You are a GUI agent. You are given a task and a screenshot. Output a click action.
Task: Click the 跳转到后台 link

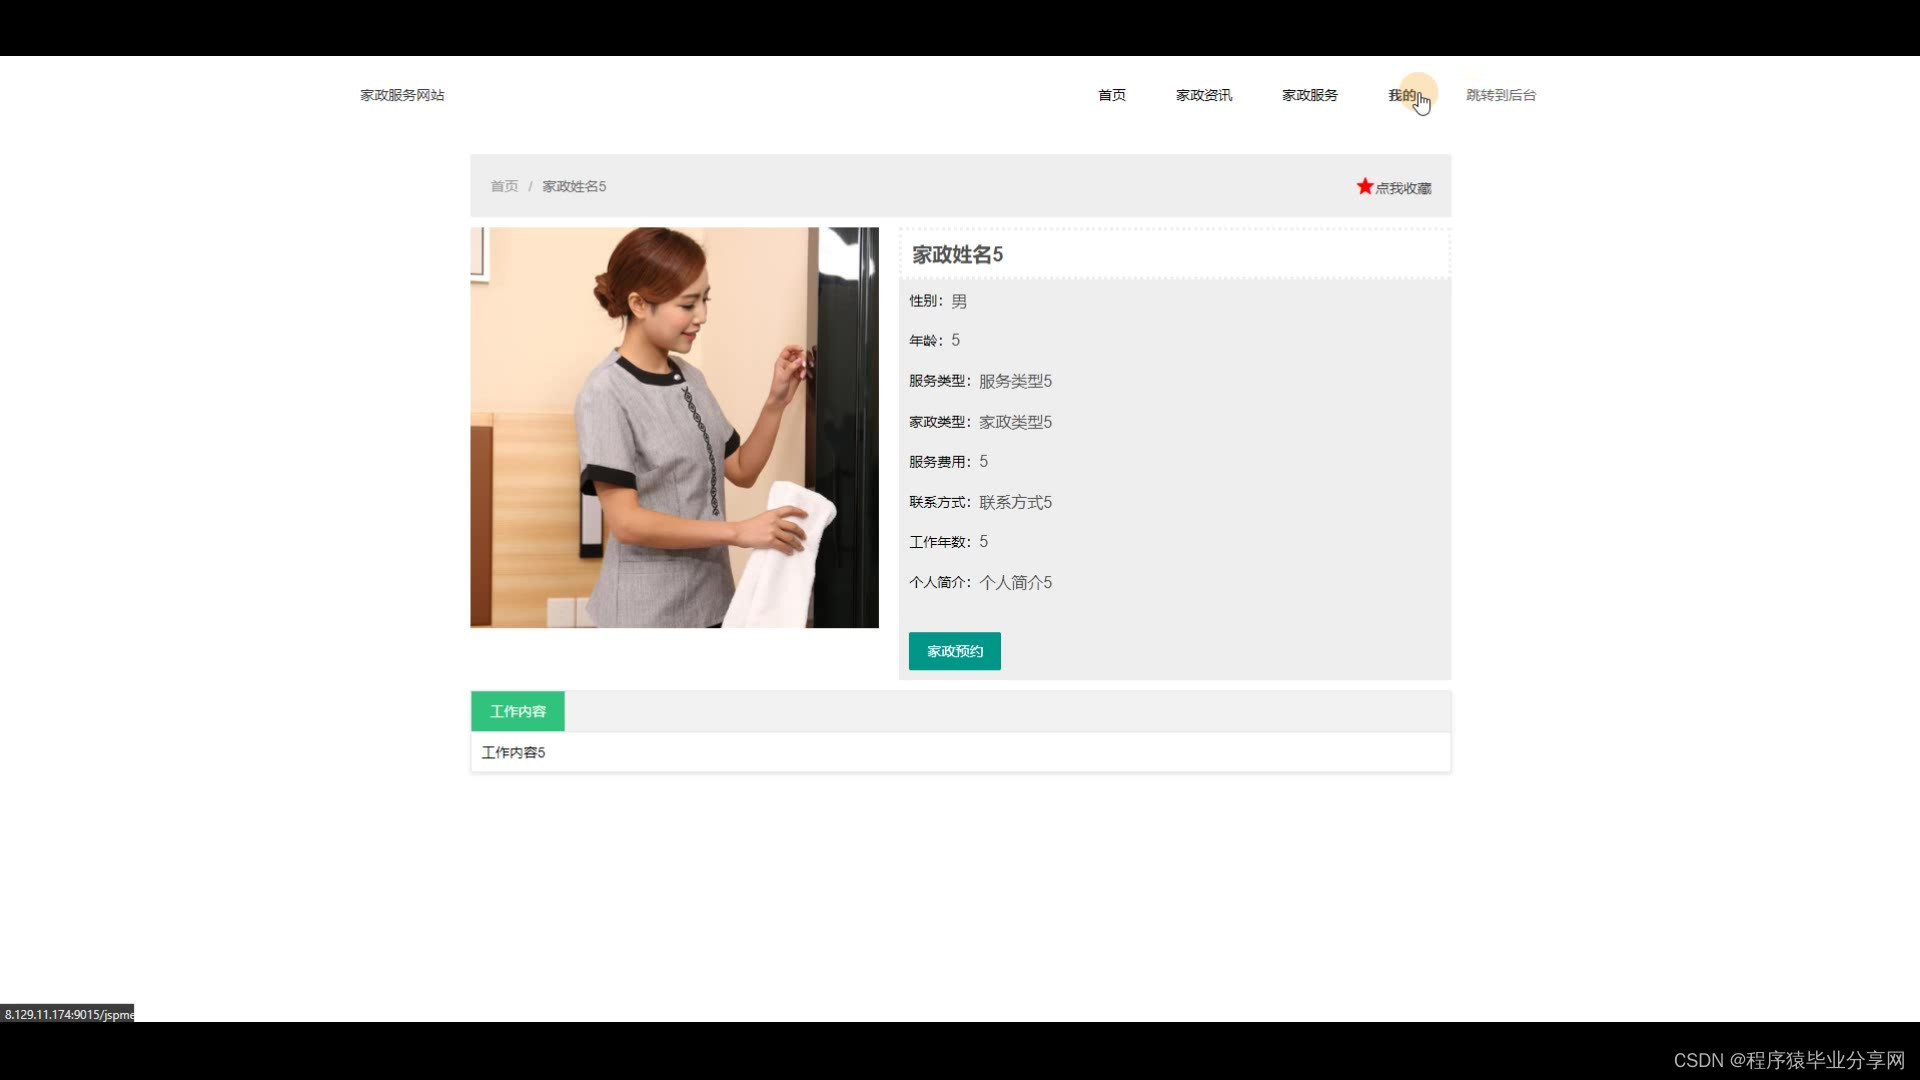coord(1500,95)
